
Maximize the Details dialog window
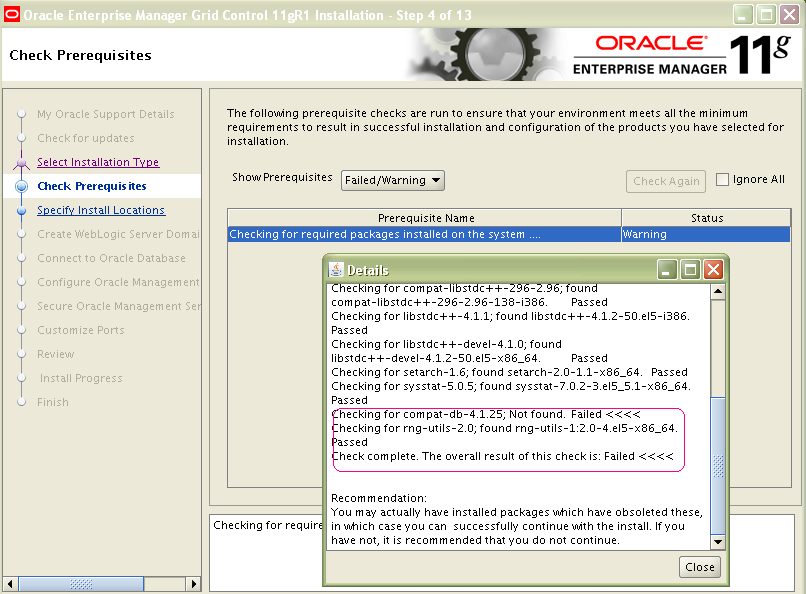click(690, 270)
